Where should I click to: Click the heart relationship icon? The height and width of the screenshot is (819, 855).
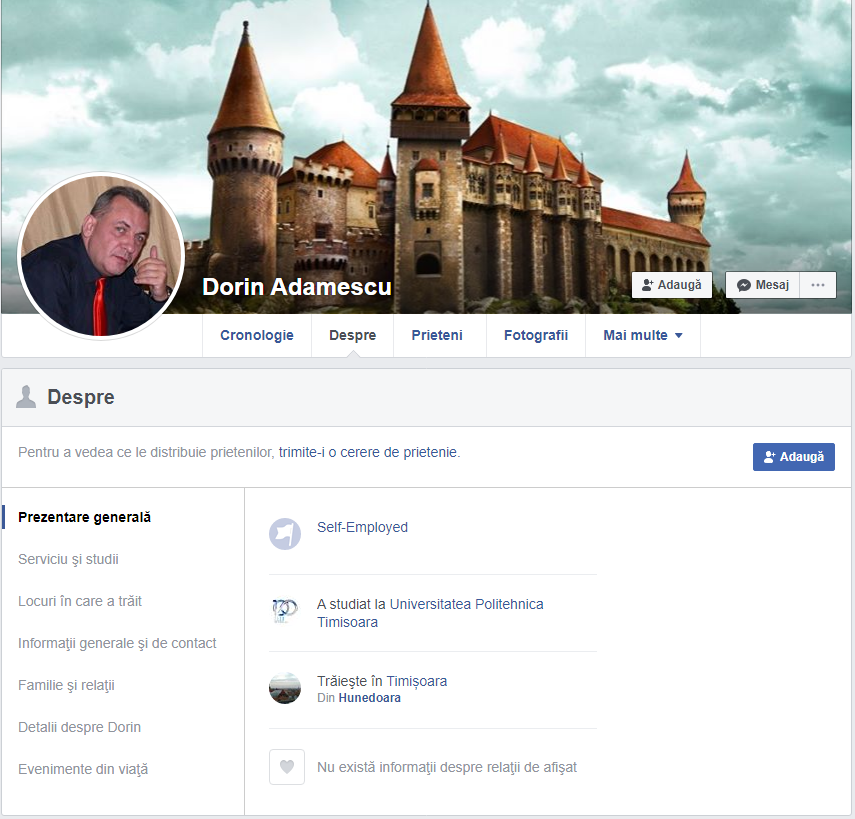click(x=287, y=767)
